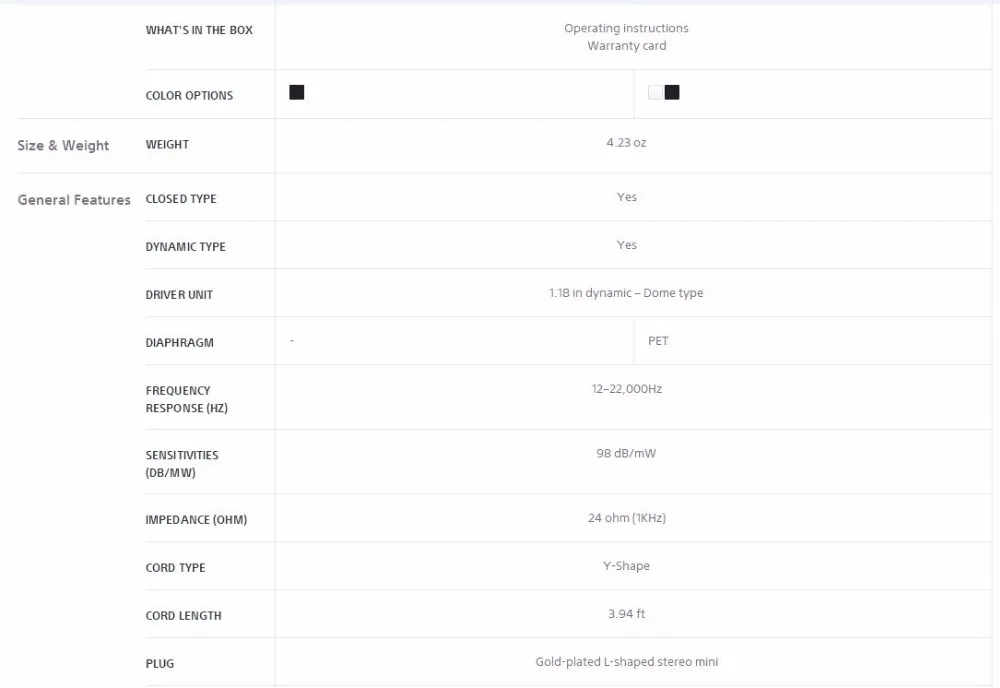This screenshot has height=688, width=1000.
Task: Click the Gold-plated L-shaped stereo mini text
Action: pyautogui.click(x=627, y=662)
